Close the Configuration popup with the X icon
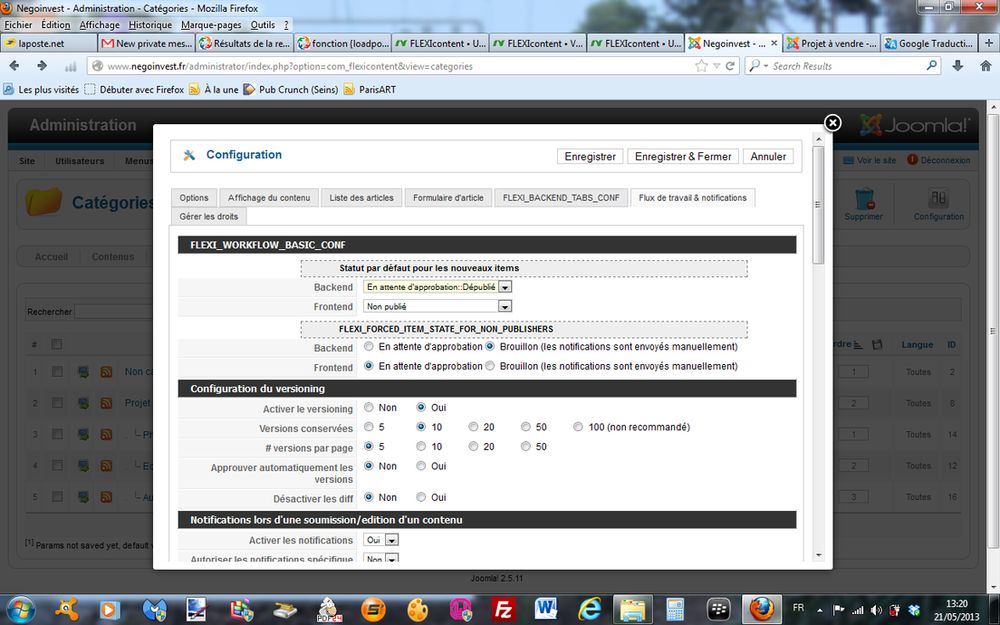The height and width of the screenshot is (625, 1000). click(x=832, y=122)
